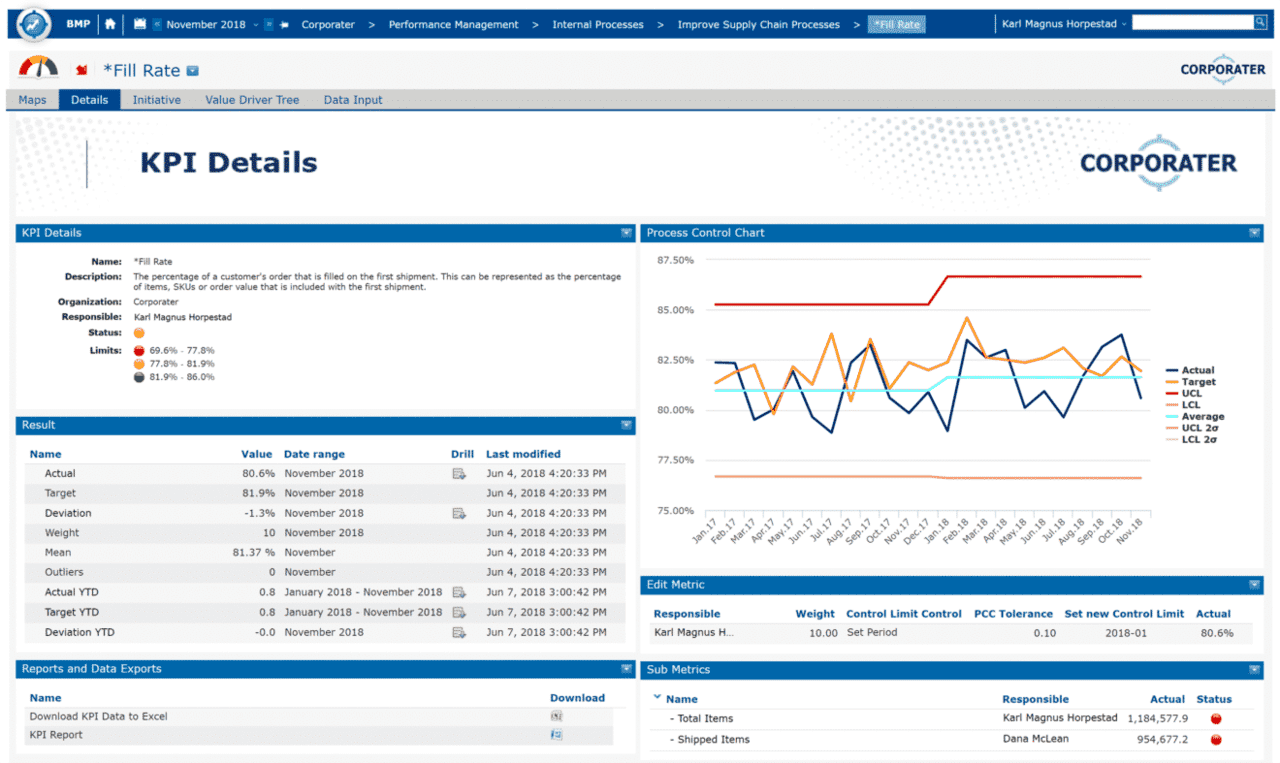Switch to the Value Driver Tree tab
Image resolution: width=1280 pixels, height=763 pixels.
click(252, 100)
